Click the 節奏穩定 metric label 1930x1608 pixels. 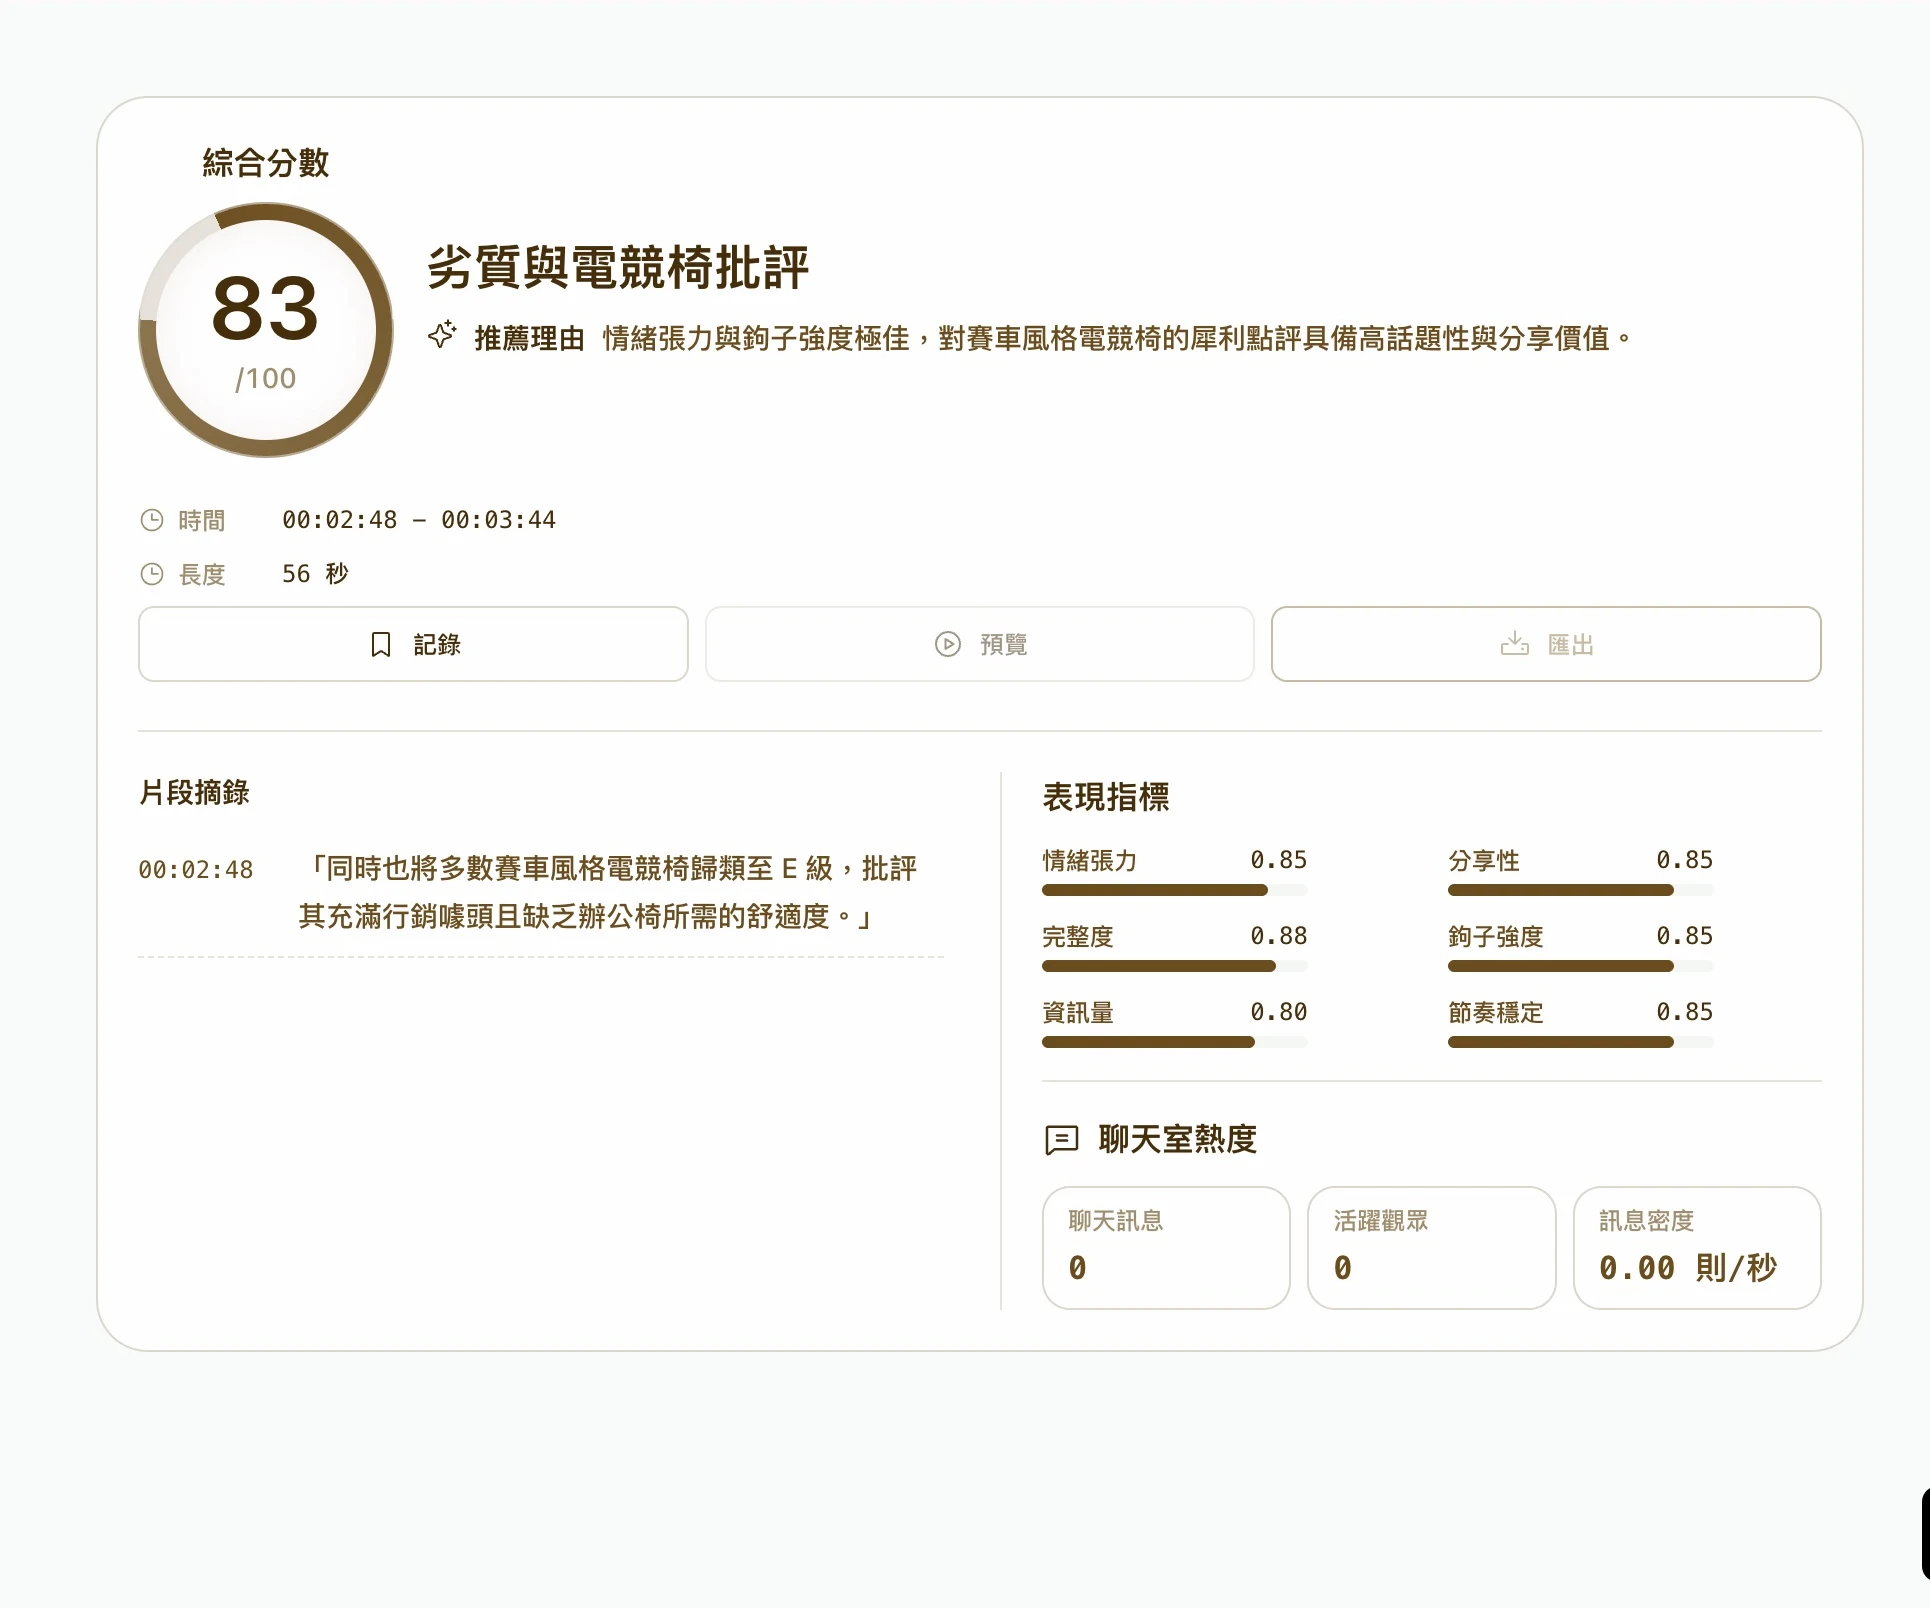click(x=1496, y=1013)
